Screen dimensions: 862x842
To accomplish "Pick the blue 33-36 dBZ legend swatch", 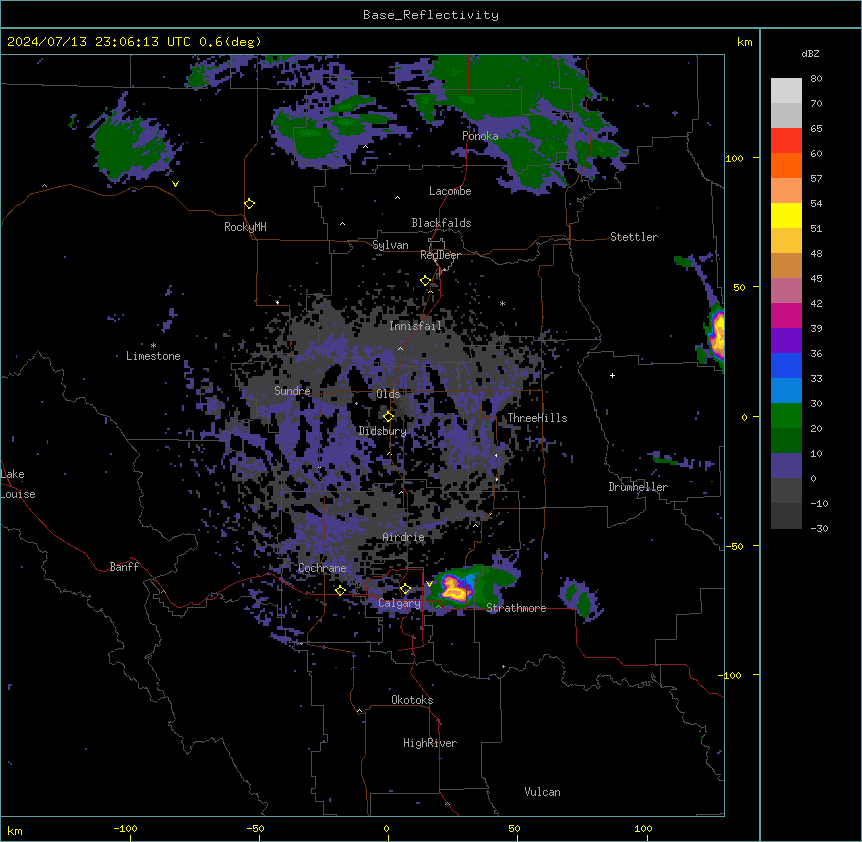I will [x=786, y=365].
